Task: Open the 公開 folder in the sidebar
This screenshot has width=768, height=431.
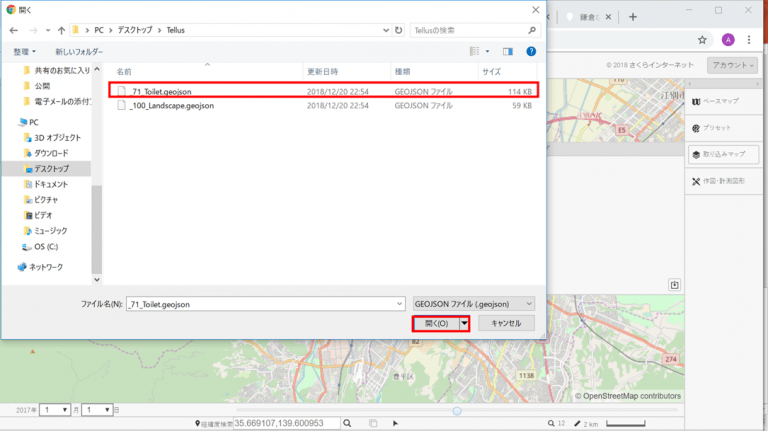Action: tap(37, 86)
